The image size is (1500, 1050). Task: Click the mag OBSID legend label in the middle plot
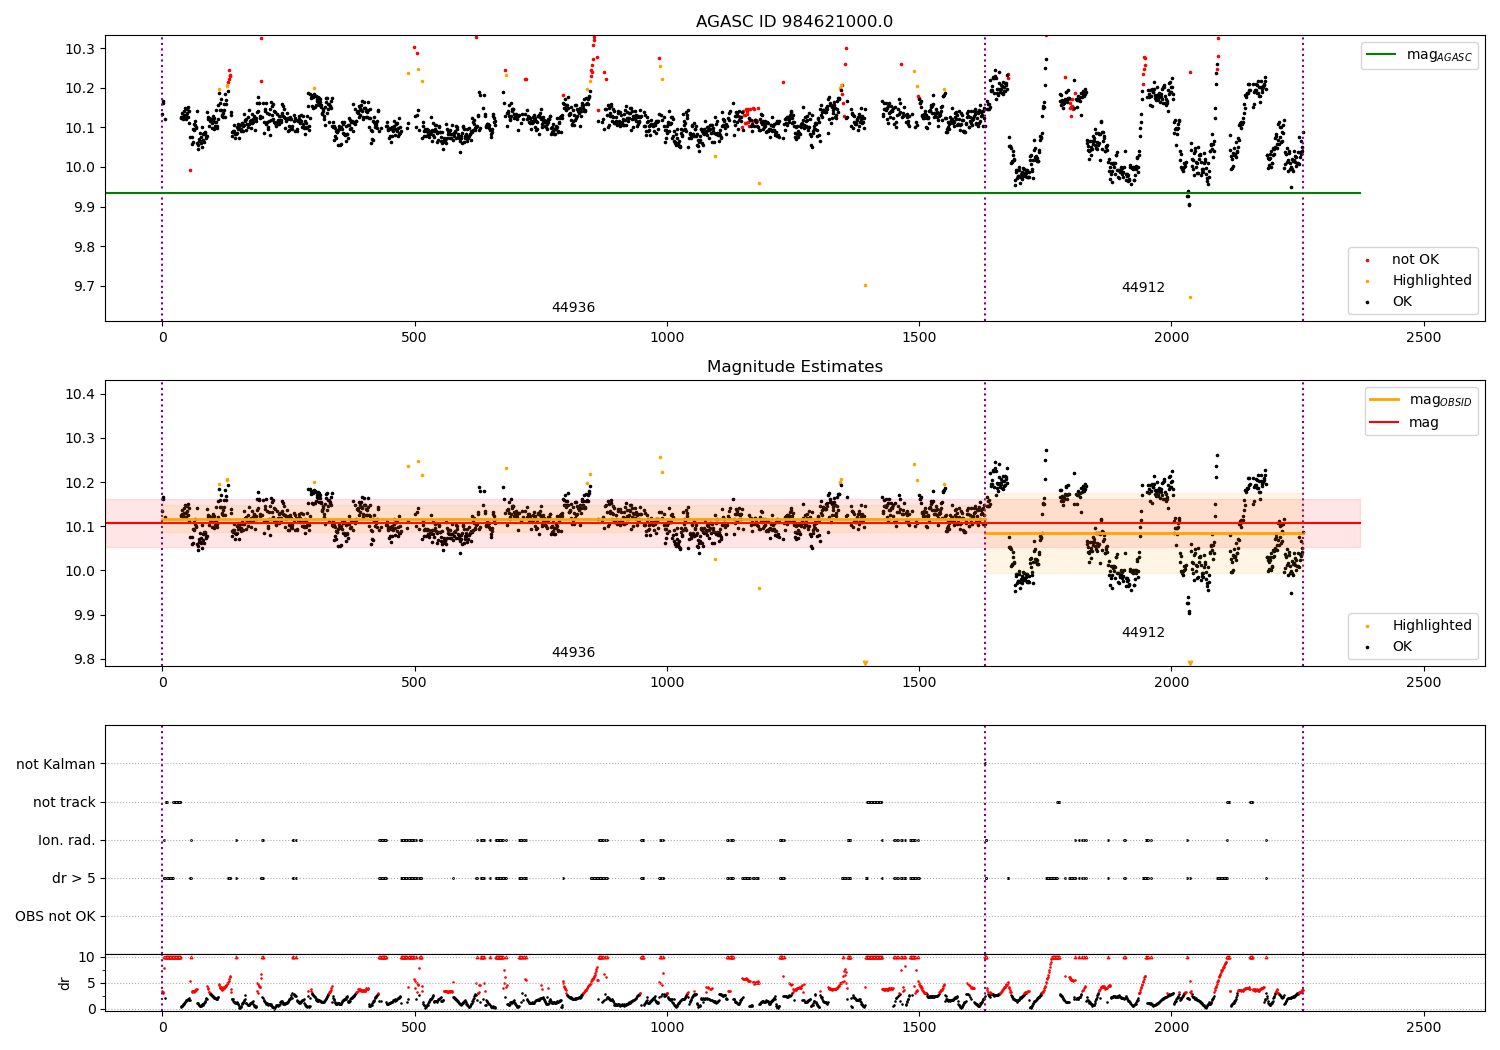point(1440,400)
